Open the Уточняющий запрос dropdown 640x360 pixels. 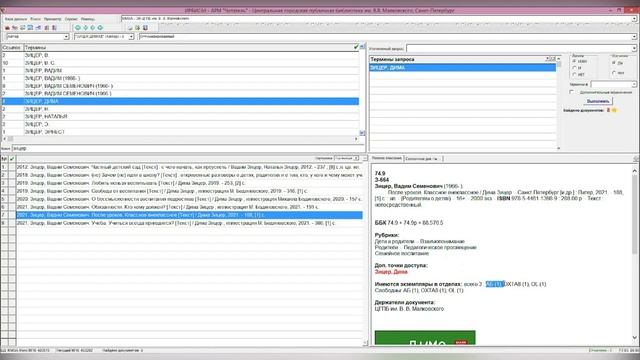click(634, 49)
